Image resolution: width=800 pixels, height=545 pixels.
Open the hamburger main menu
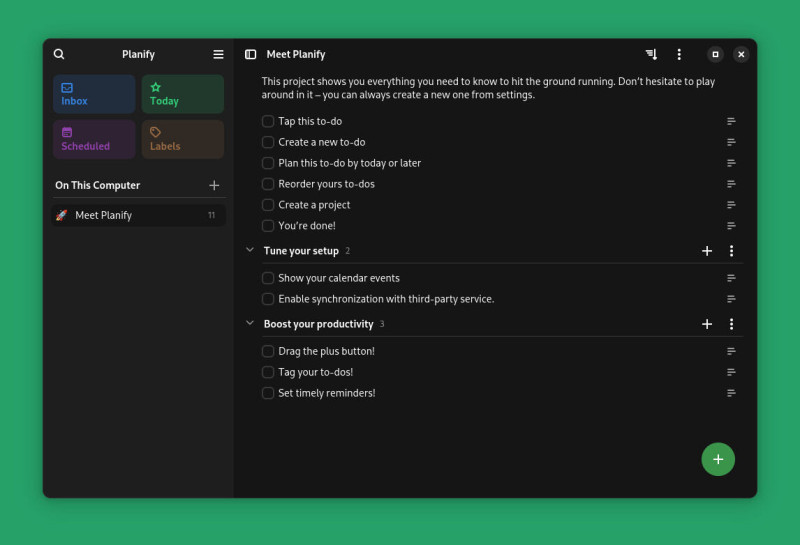pos(218,54)
